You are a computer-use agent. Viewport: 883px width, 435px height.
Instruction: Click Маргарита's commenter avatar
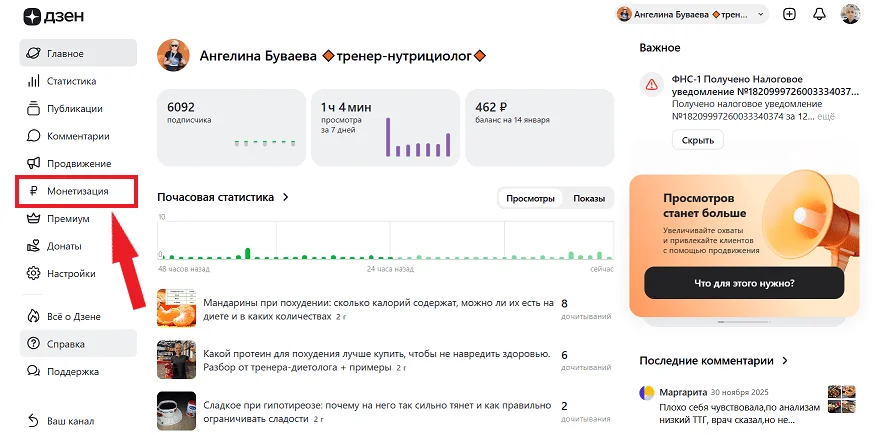(646, 393)
